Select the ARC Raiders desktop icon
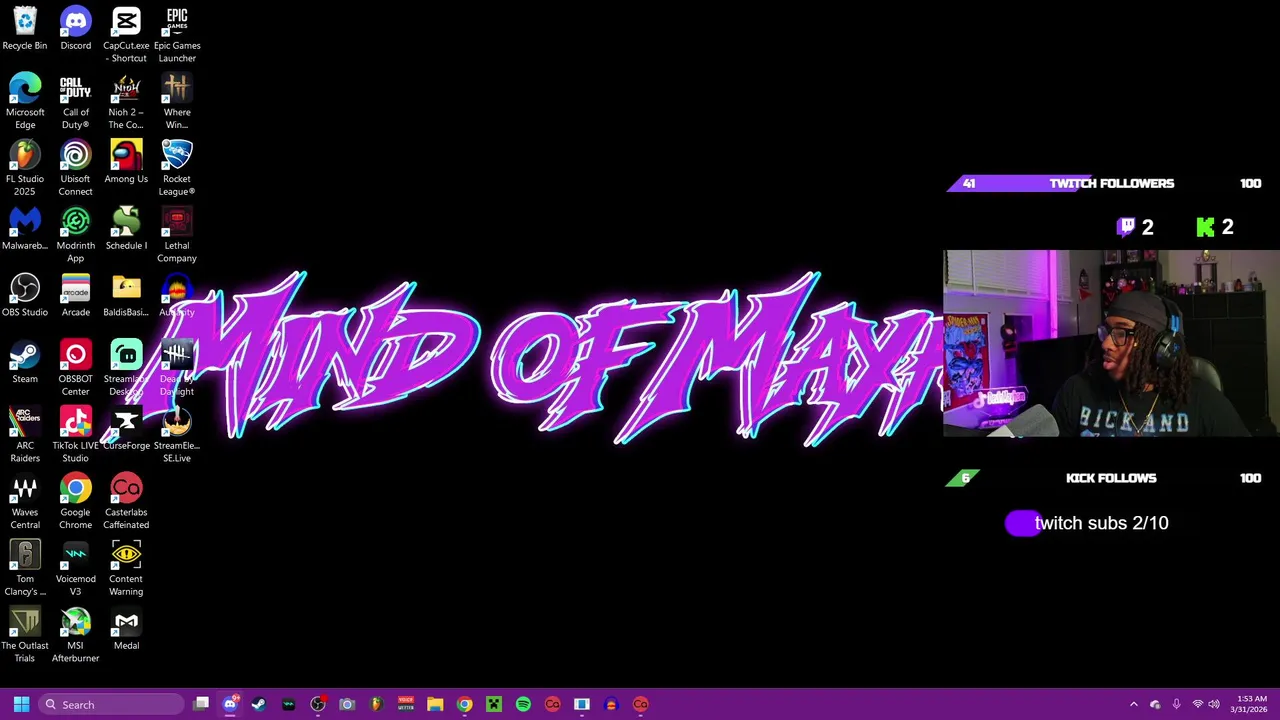The image size is (1280, 720). pos(25,435)
